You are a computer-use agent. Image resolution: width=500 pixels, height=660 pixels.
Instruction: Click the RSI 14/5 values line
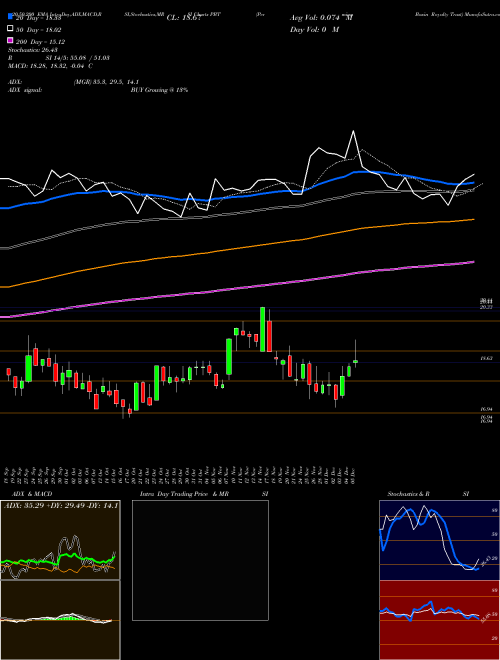pyautogui.click(x=59, y=58)
